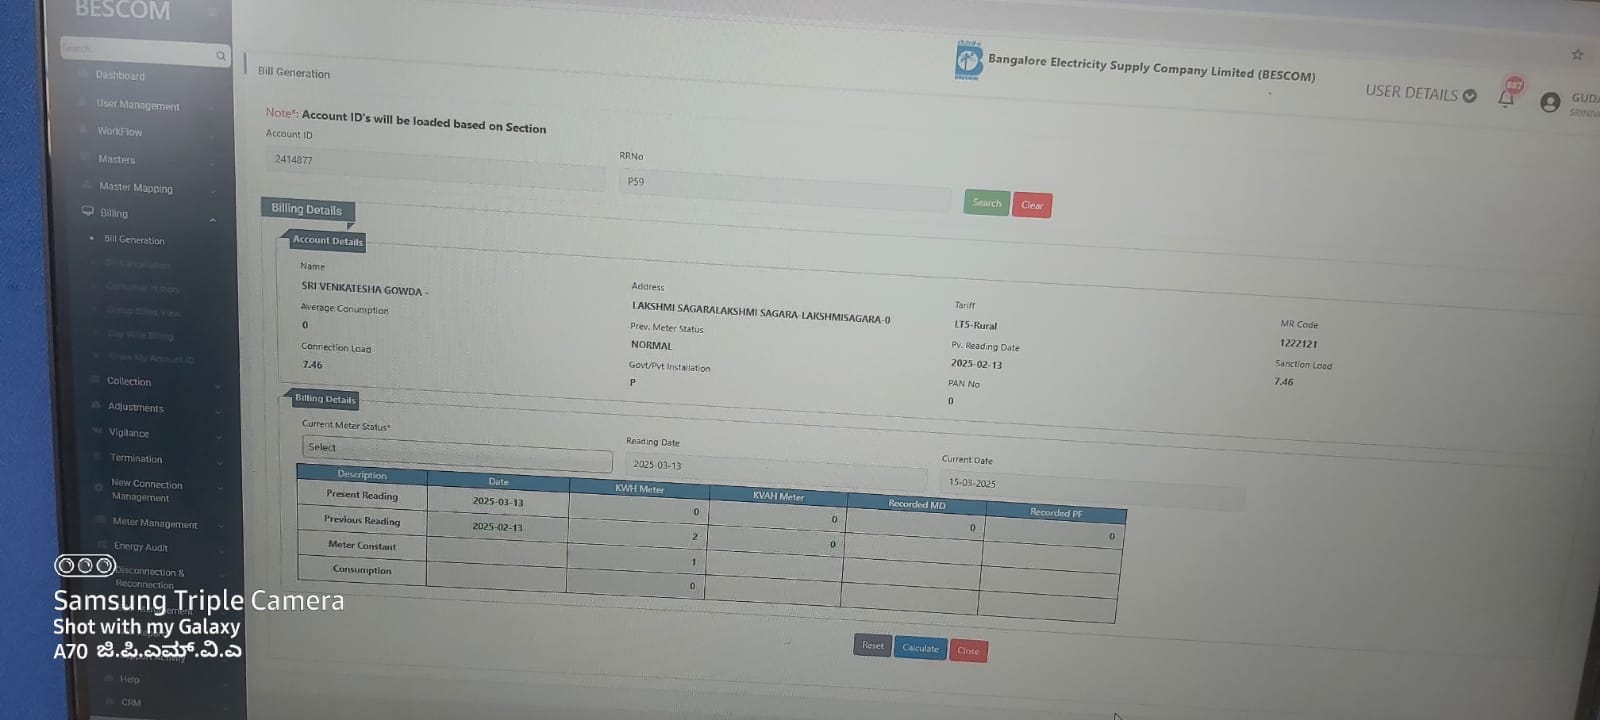The image size is (1600, 720).
Task: Click the Account Details section header tab
Action: click(x=327, y=240)
